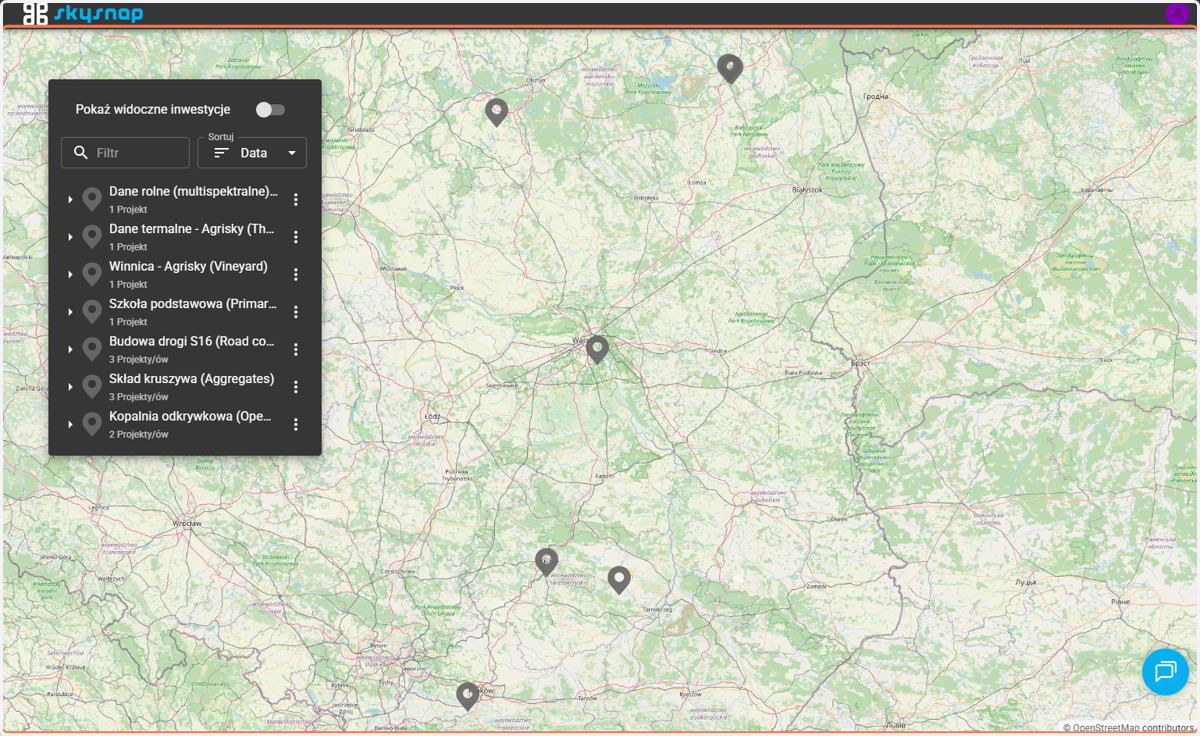
Task: Select the Szkoła podstawowa (Primar... investment name
Action: 193,303
